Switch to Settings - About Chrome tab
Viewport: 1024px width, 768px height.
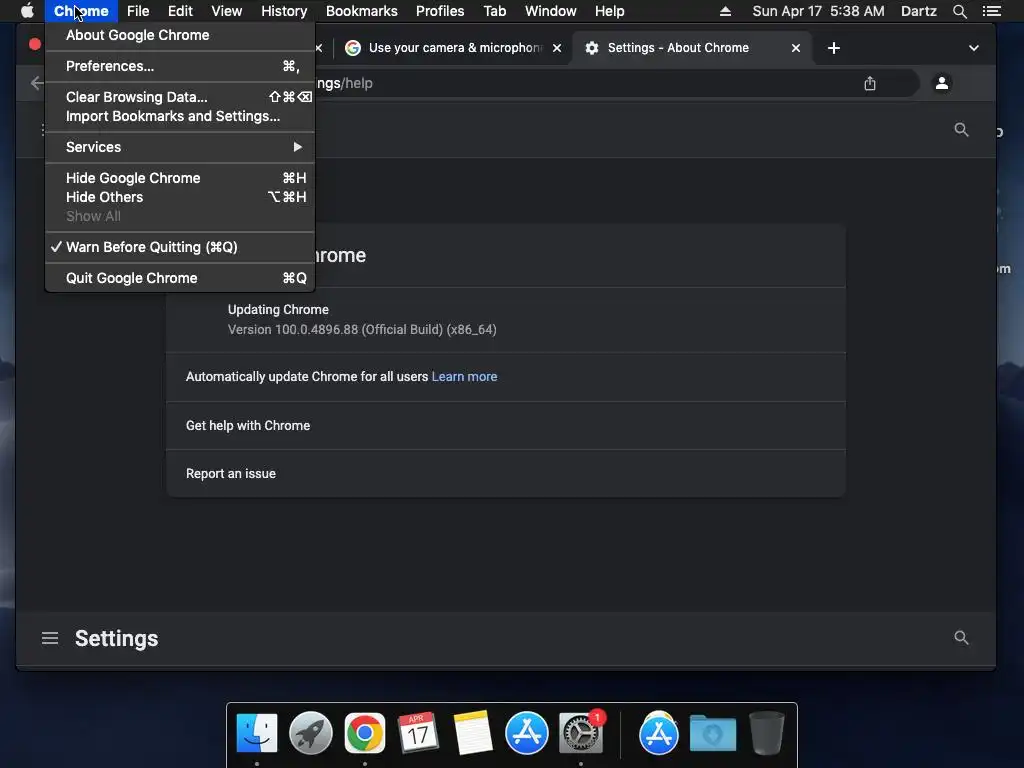pos(692,48)
